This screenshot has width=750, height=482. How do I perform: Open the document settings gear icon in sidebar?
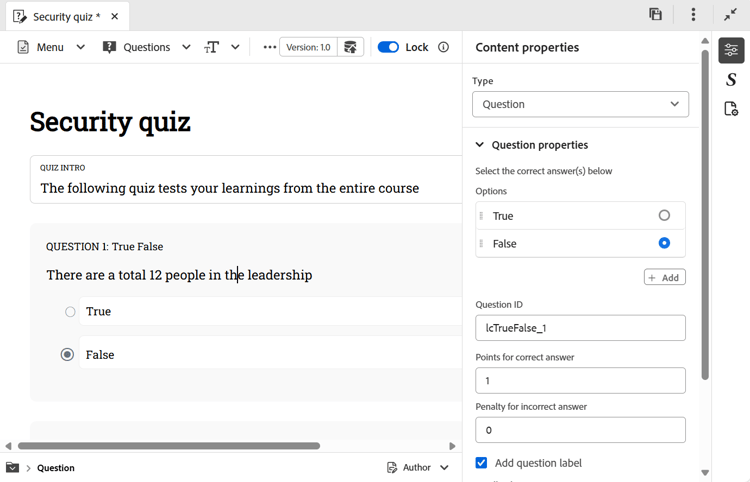731,109
